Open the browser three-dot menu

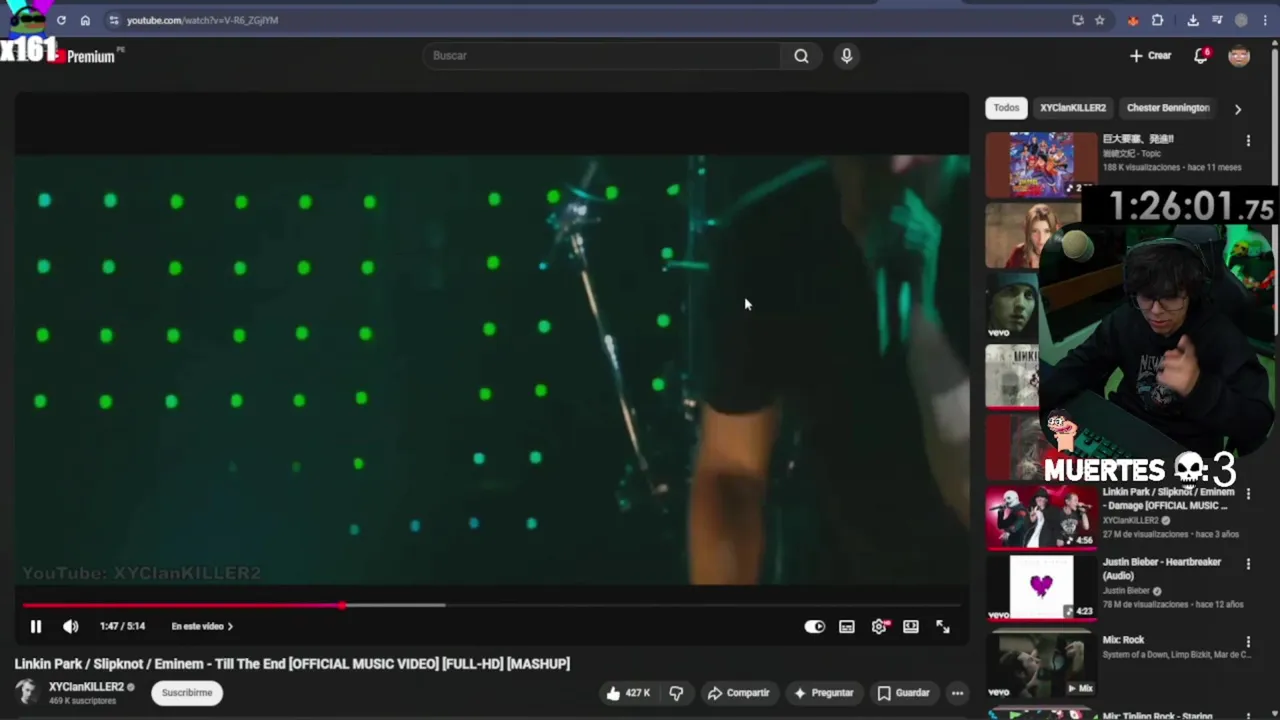(x=1265, y=20)
